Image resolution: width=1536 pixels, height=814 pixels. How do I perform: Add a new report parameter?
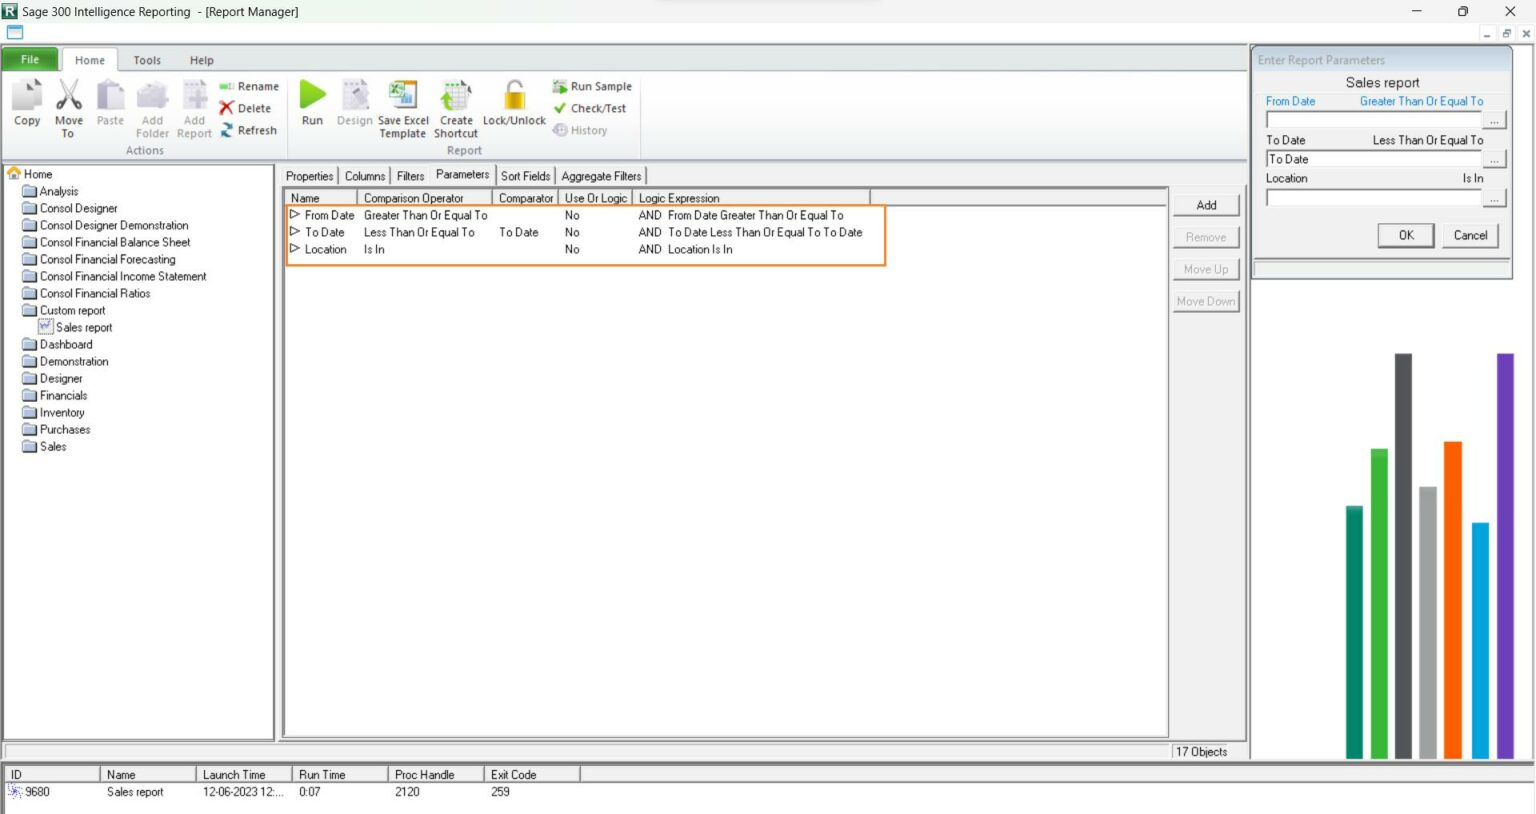[1205, 204]
